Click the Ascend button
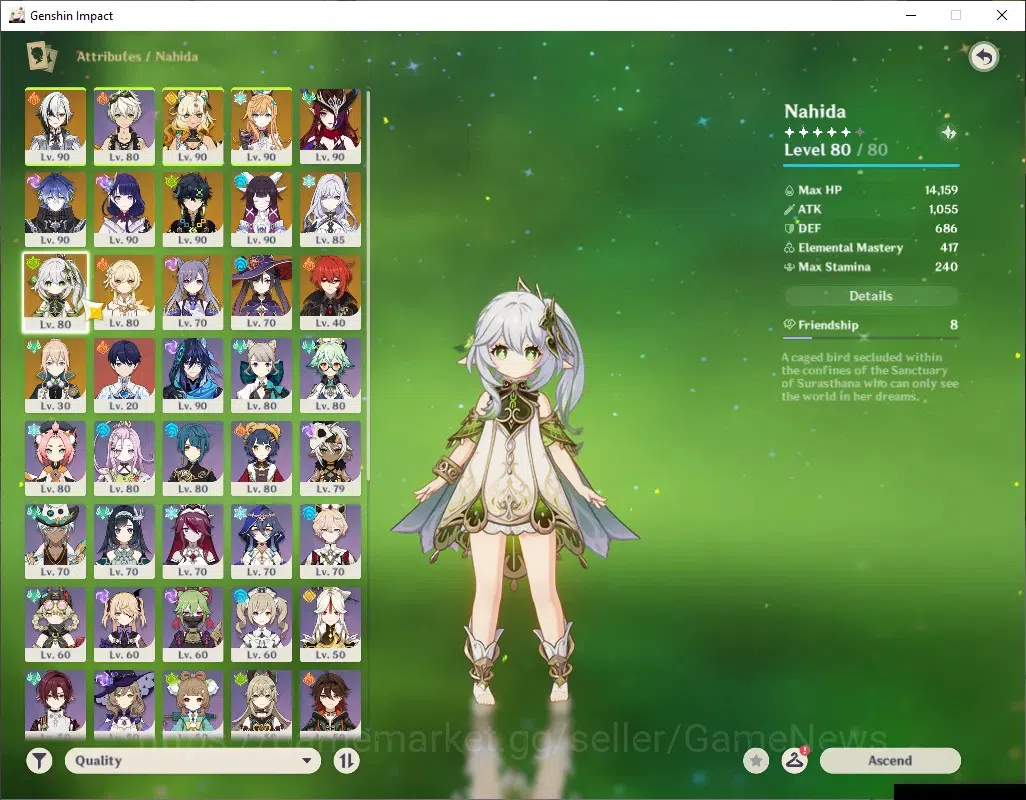The image size is (1026, 800). tap(890, 761)
